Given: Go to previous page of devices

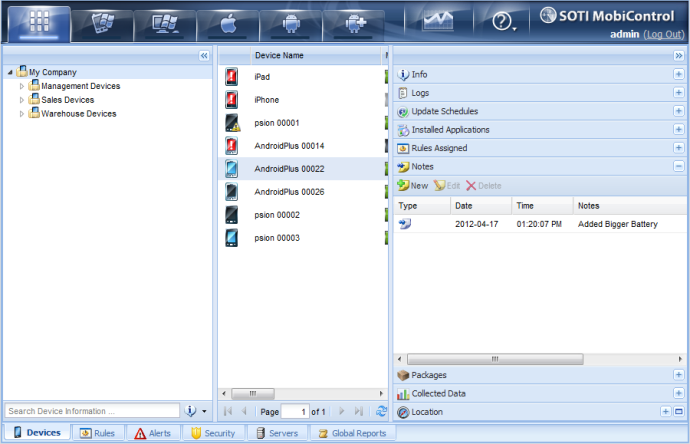Looking at the screenshot, I should [x=244, y=411].
